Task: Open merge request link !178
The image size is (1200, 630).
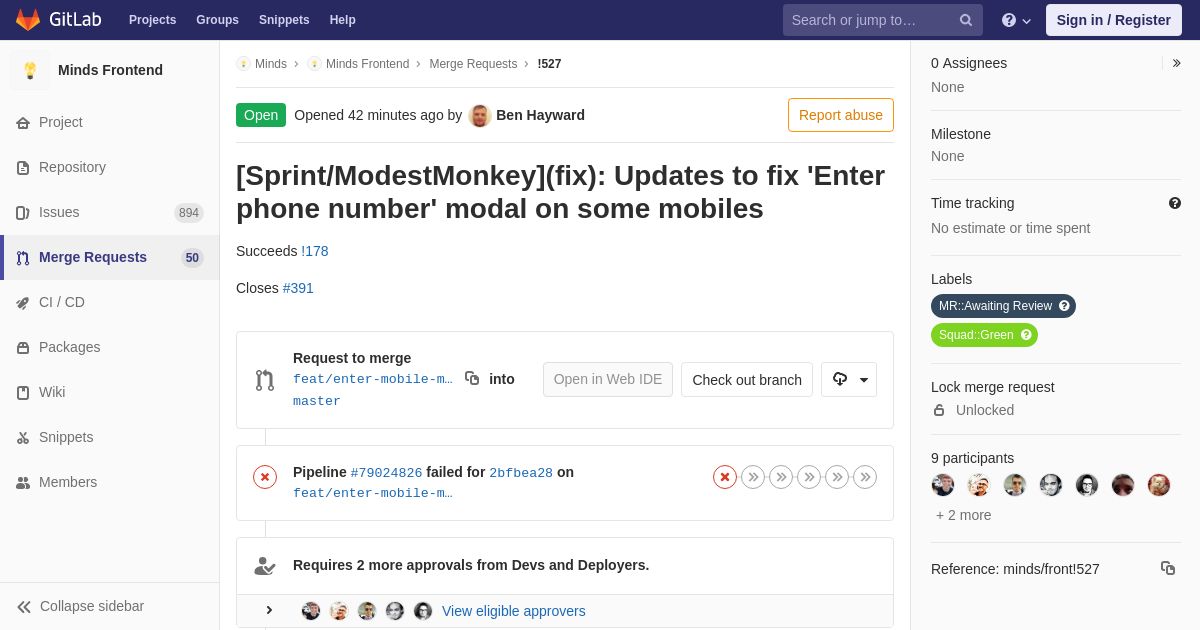Action: pyautogui.click(x=315, y=251)
